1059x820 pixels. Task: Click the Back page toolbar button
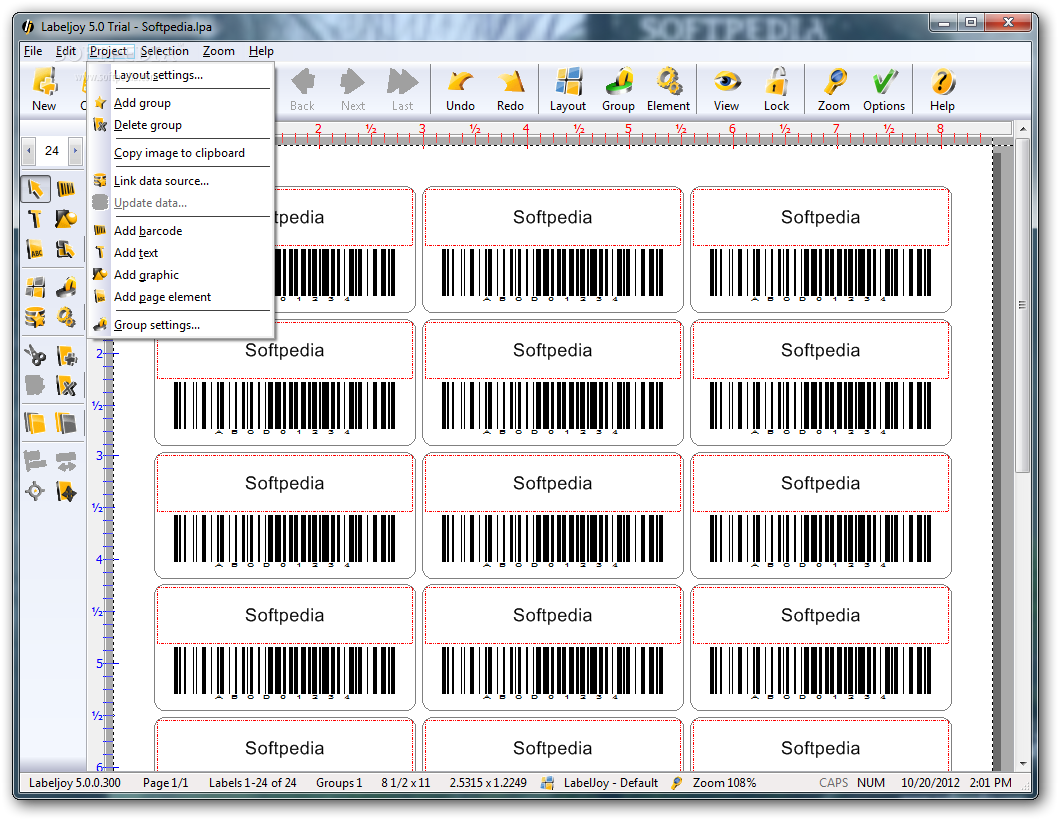tap(303, 89)
